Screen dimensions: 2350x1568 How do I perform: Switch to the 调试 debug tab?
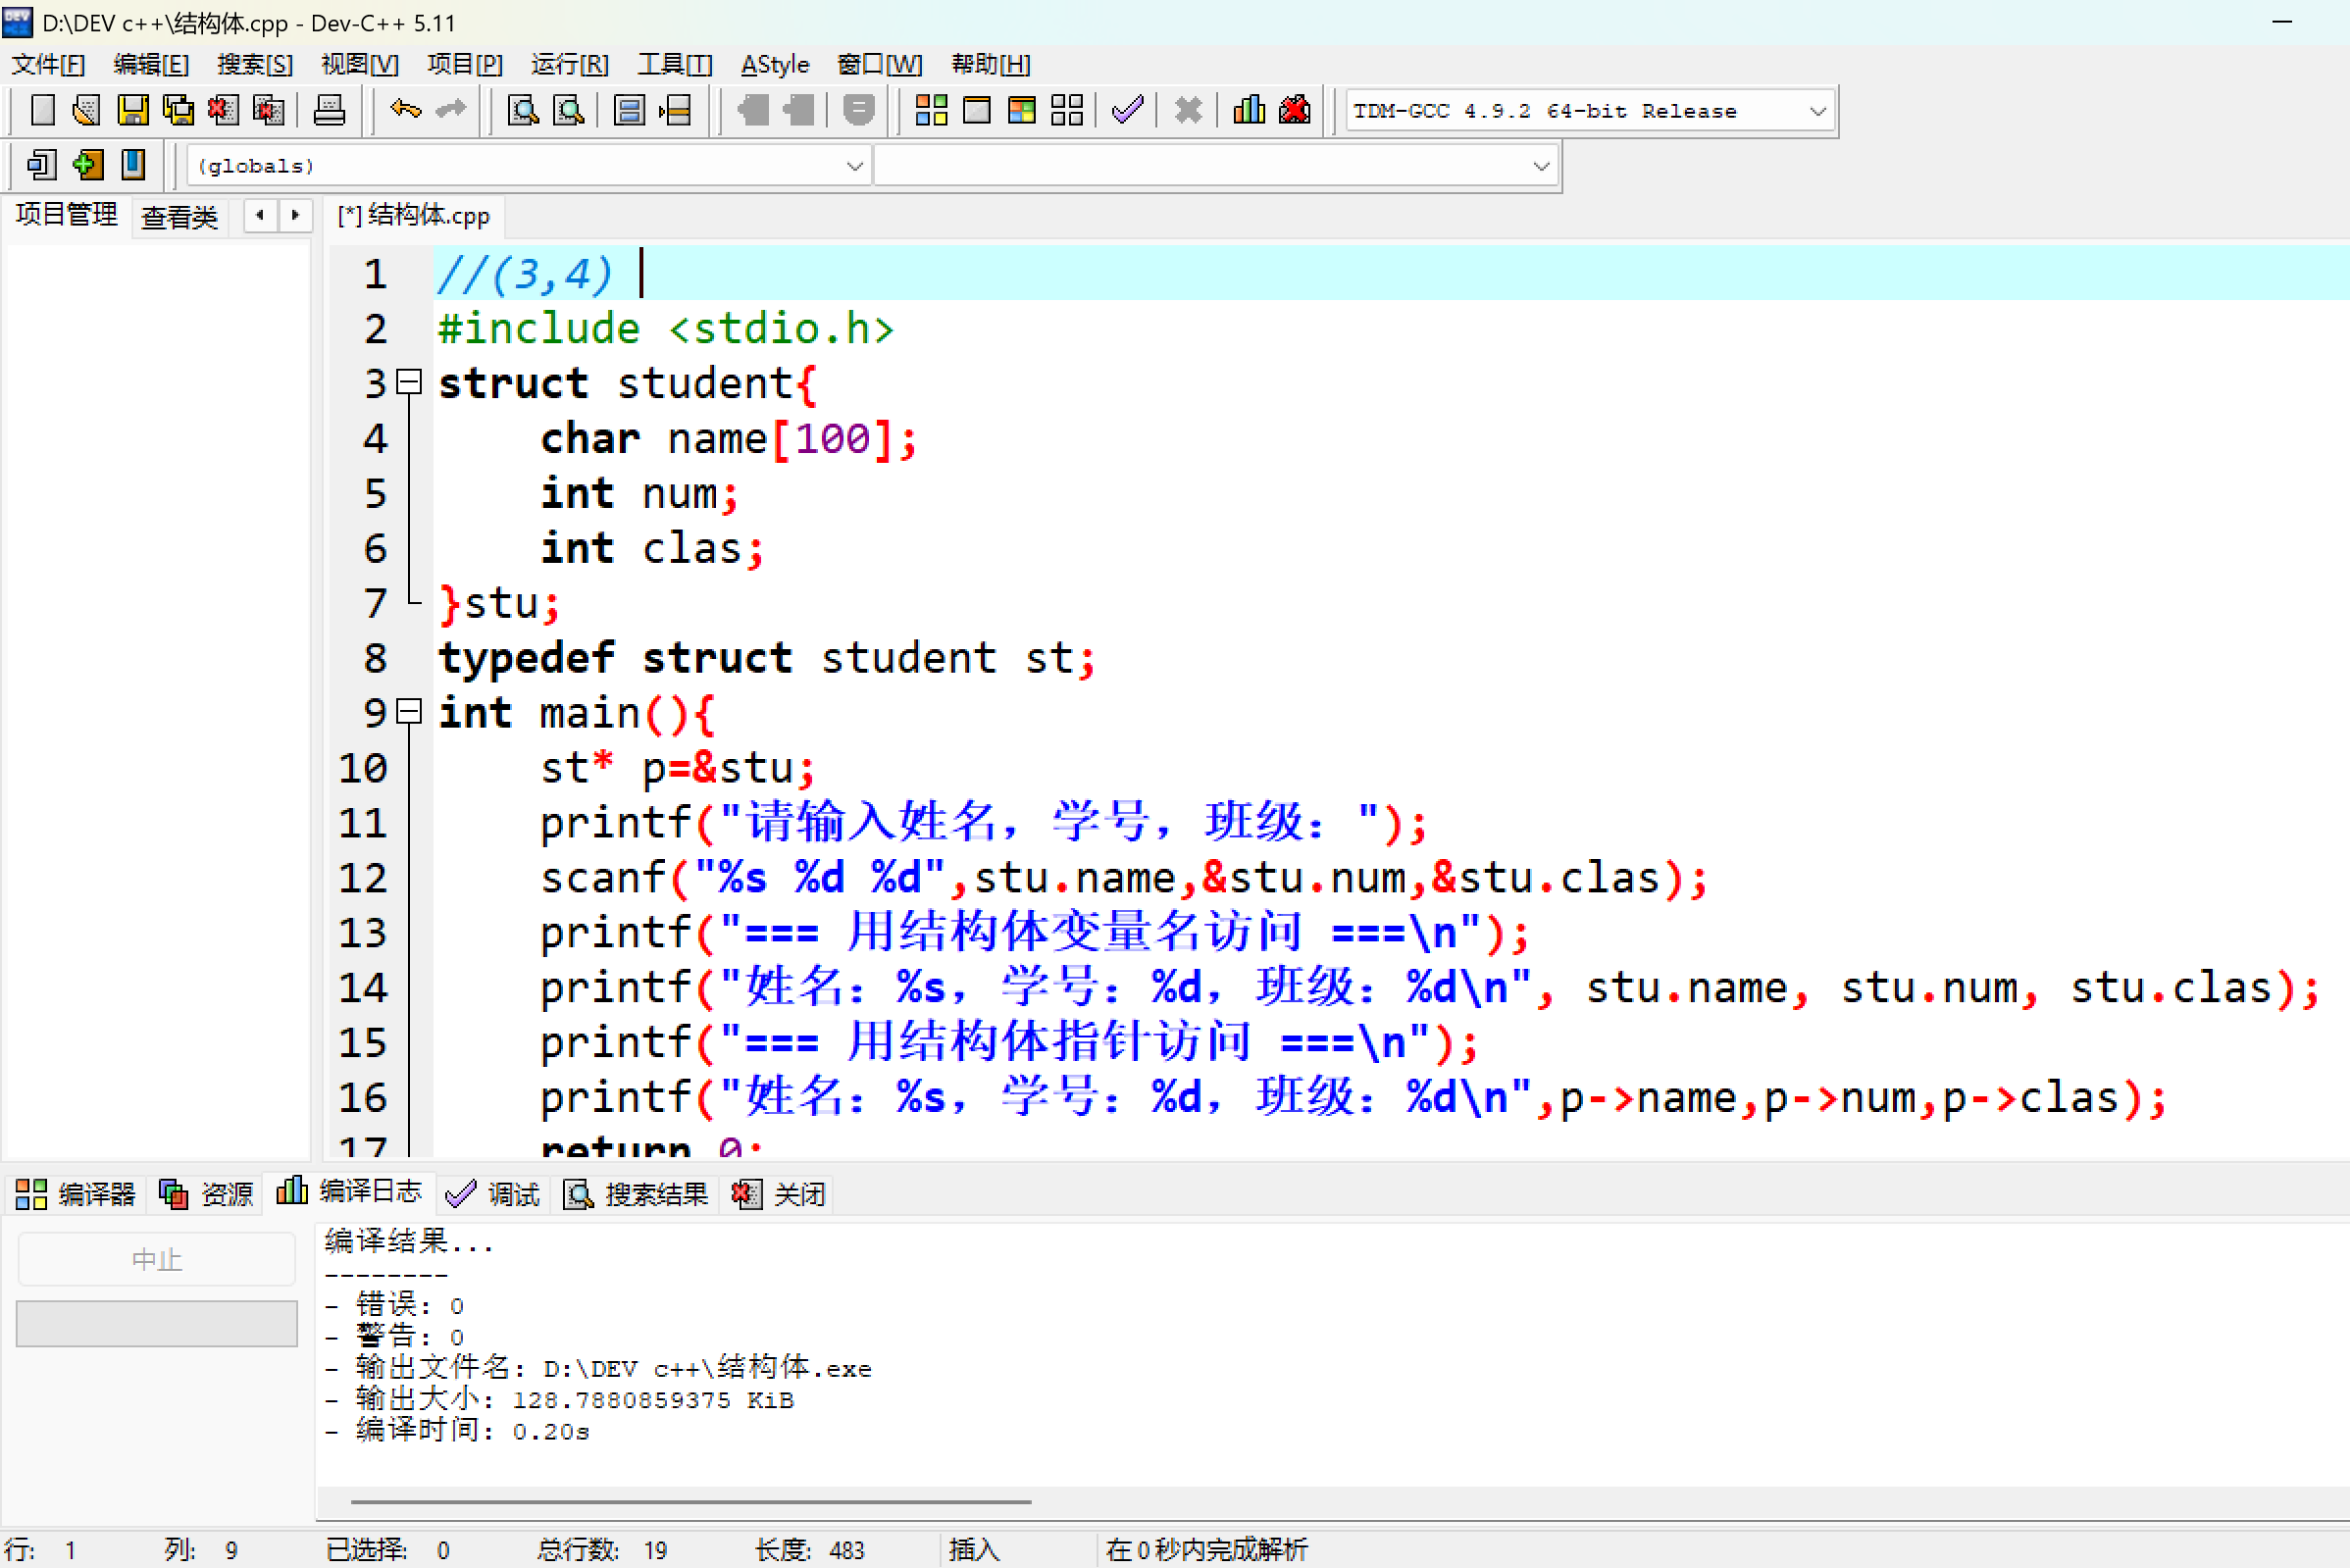click(x=494, y=1193)
